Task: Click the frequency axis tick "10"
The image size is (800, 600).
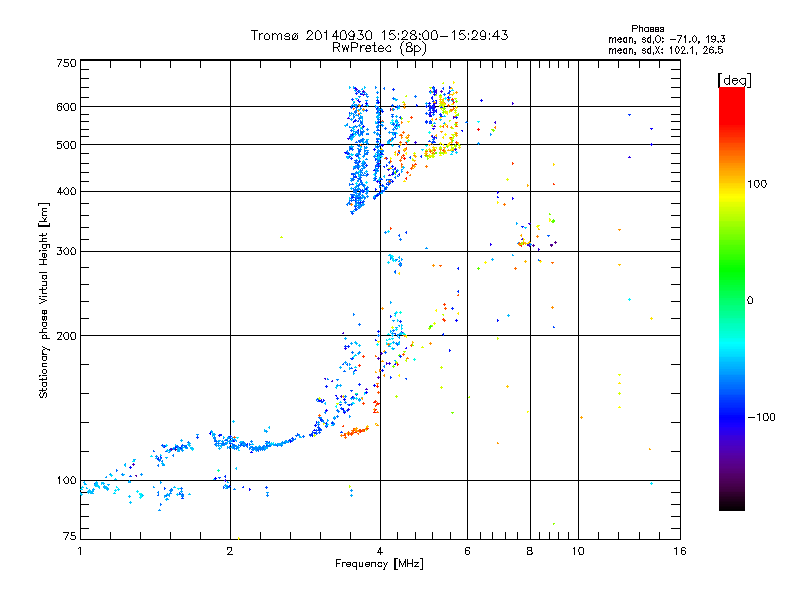Action: click(x=578, y=551)
